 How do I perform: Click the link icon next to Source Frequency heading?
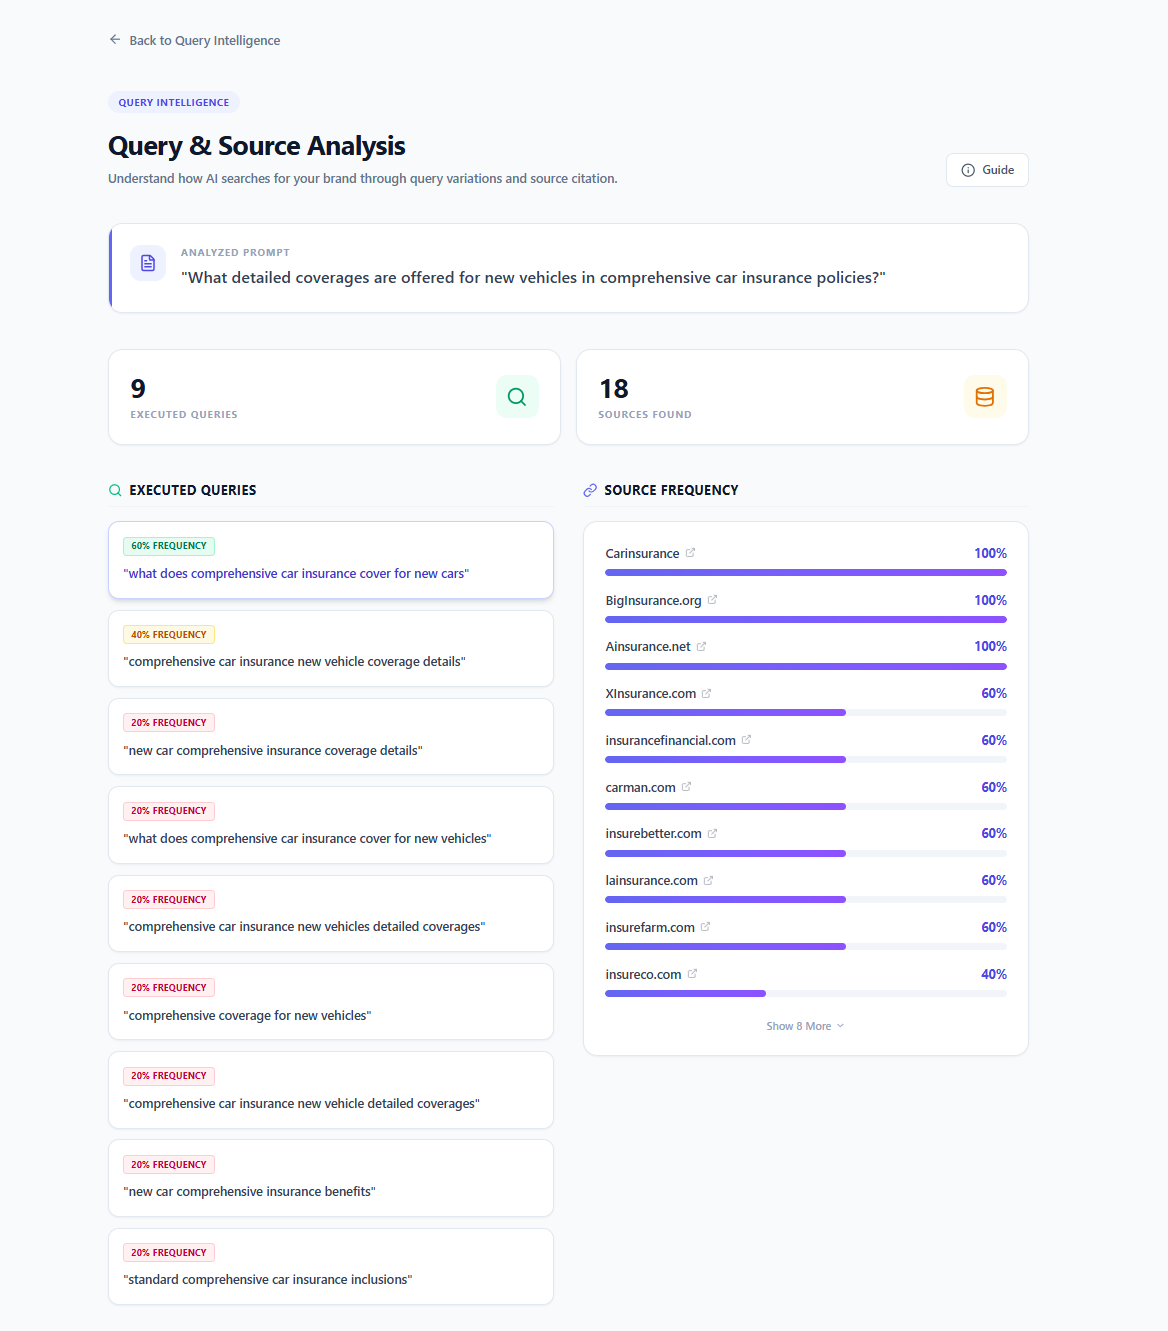(590, 490)
